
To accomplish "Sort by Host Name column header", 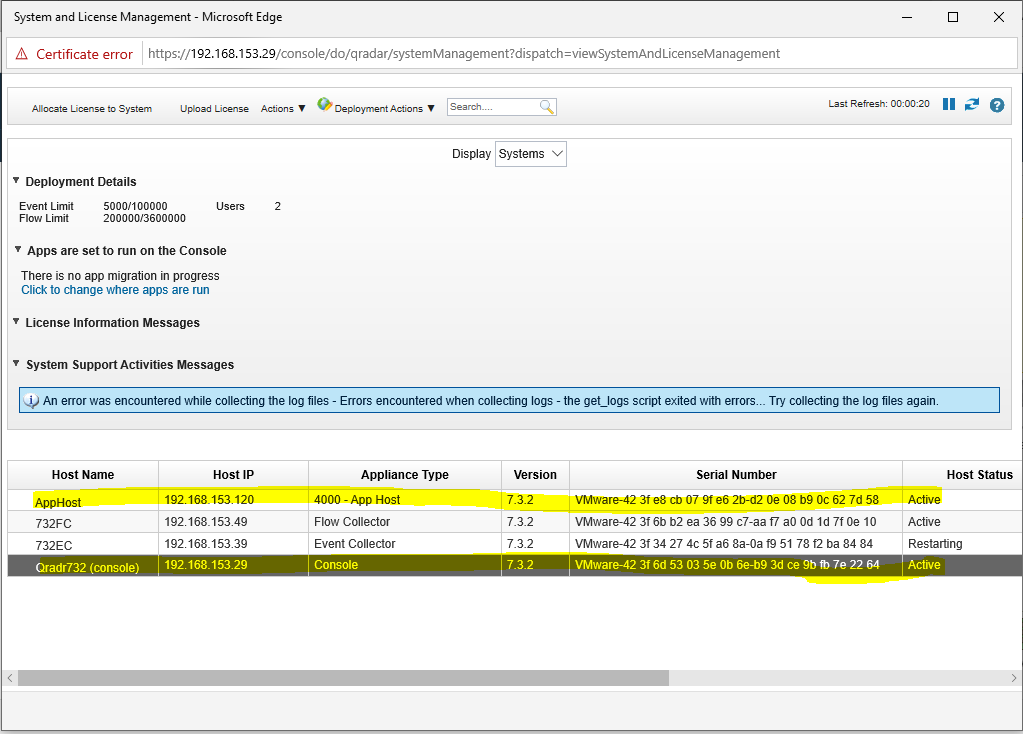I will [83, 475].
